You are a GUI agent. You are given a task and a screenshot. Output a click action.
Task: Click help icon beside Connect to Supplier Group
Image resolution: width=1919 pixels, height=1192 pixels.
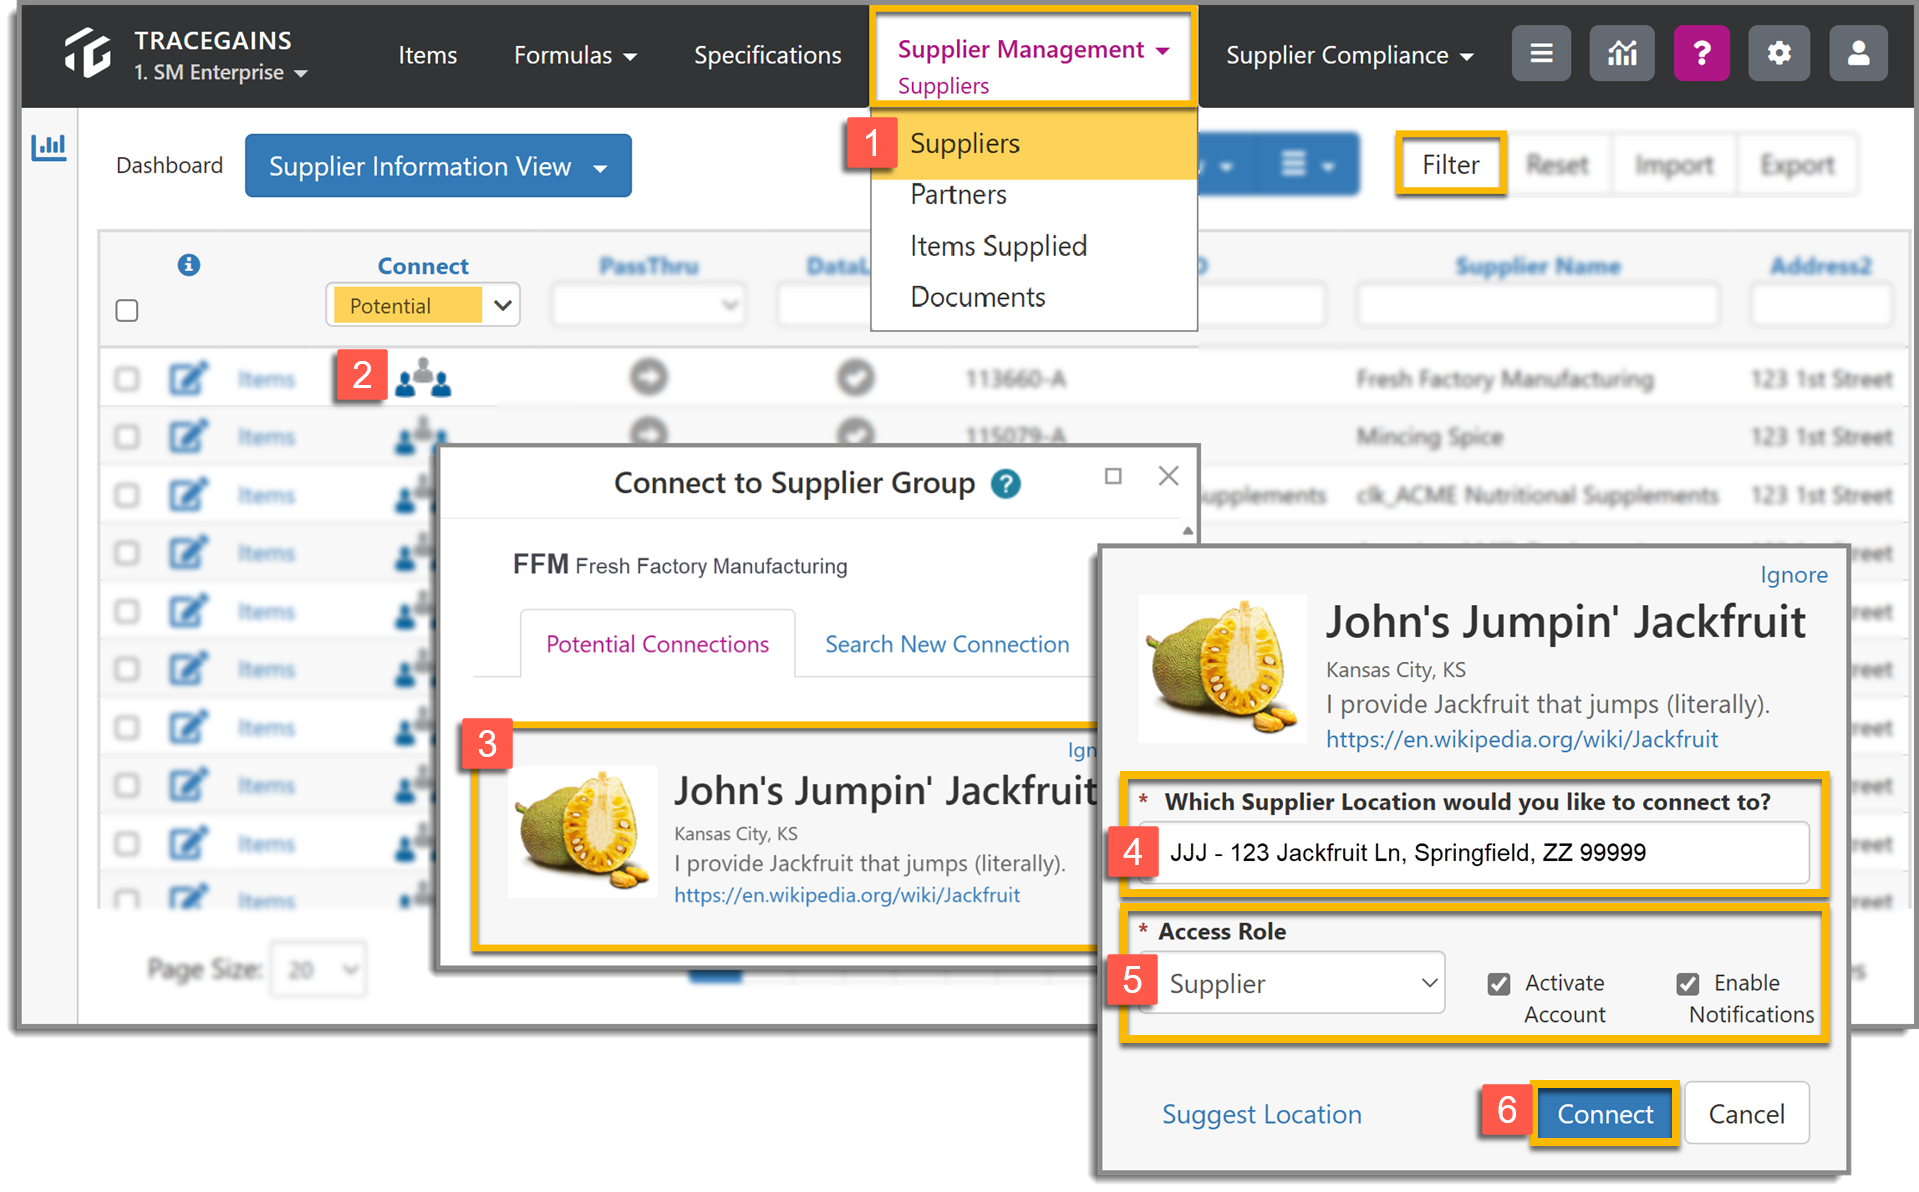coord(1005,484)
